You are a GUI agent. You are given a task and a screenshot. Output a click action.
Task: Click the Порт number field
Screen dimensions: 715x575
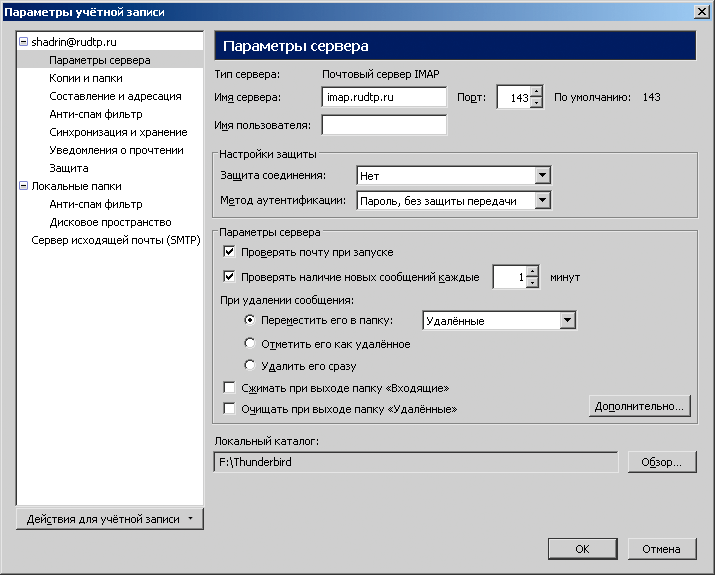tap(513, 97)
